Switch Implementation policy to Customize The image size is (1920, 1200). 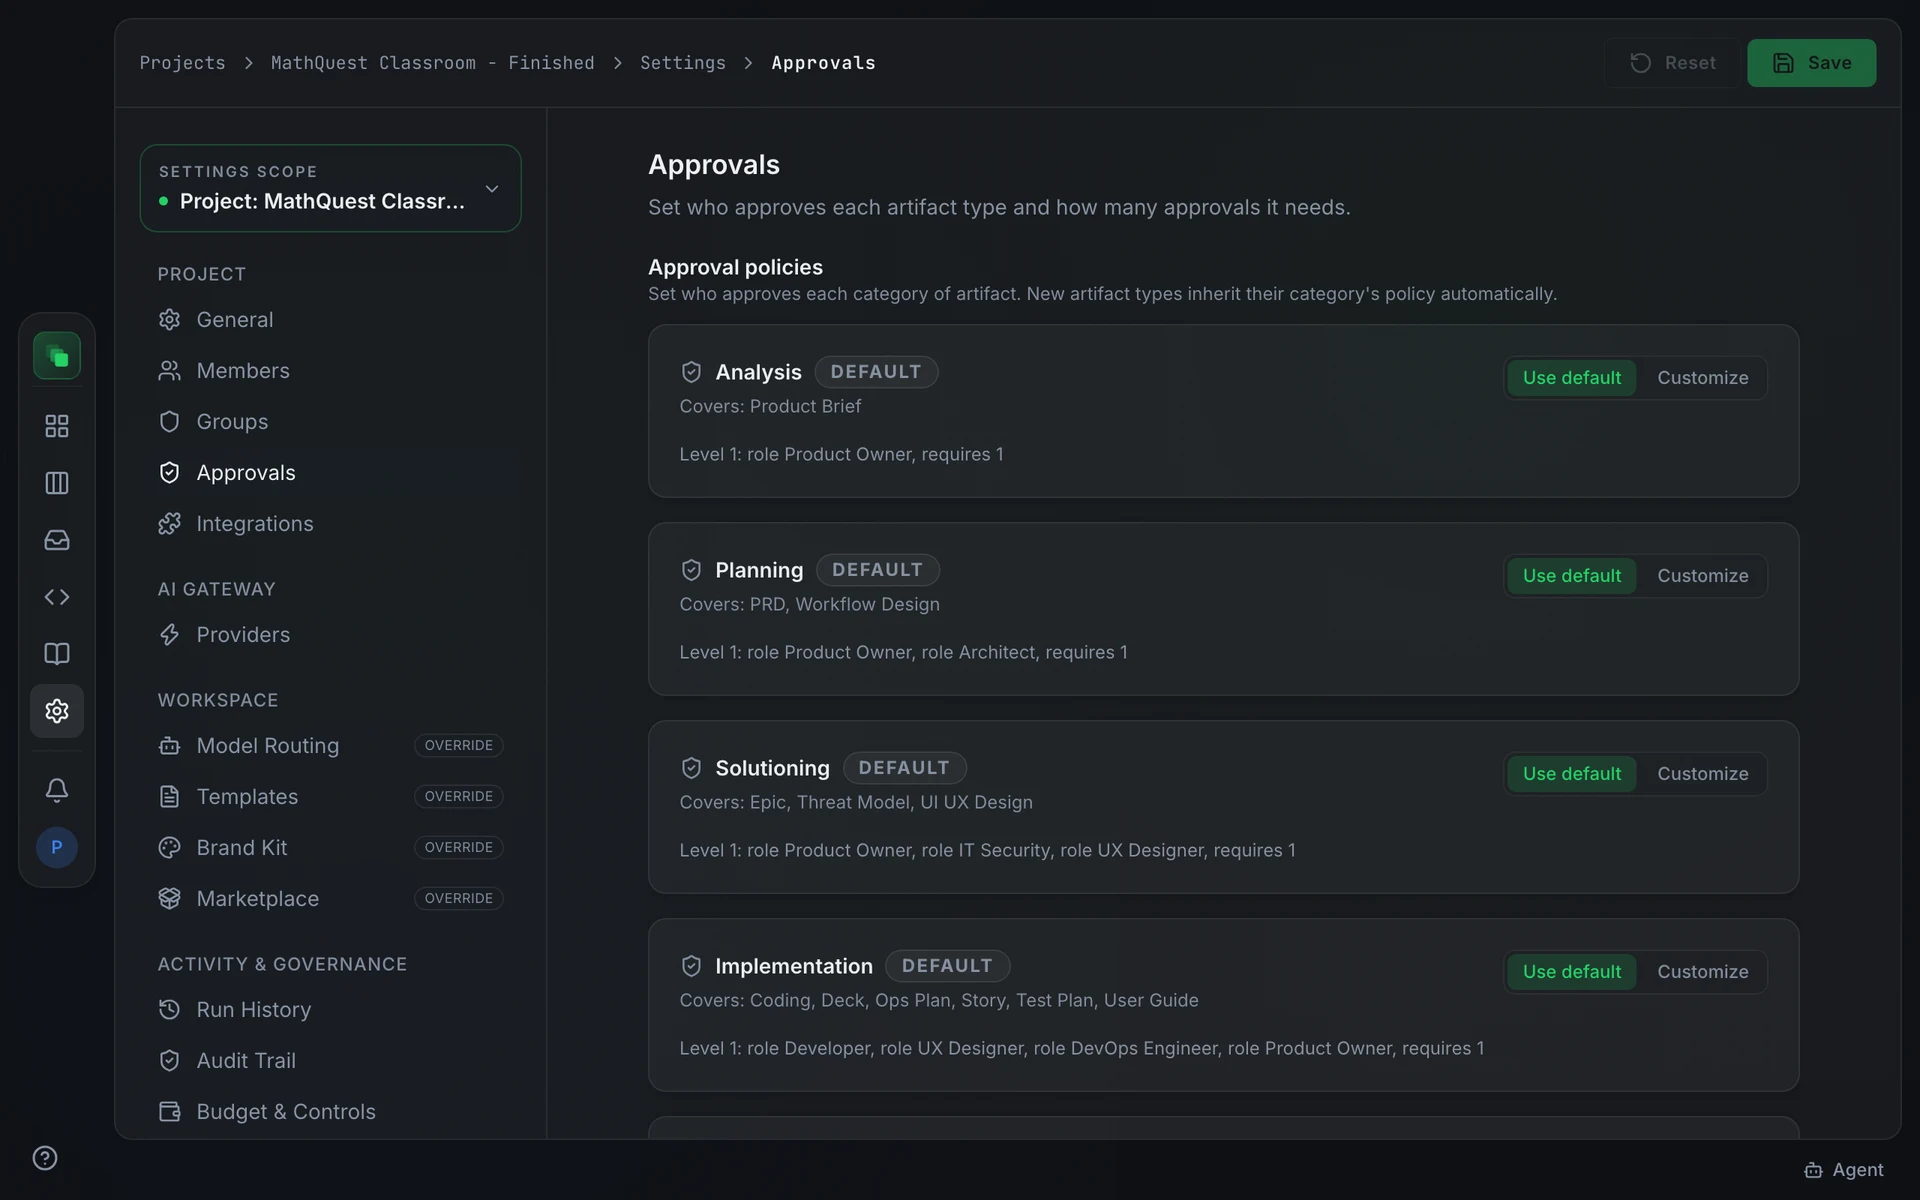[x=1702, y=971]
